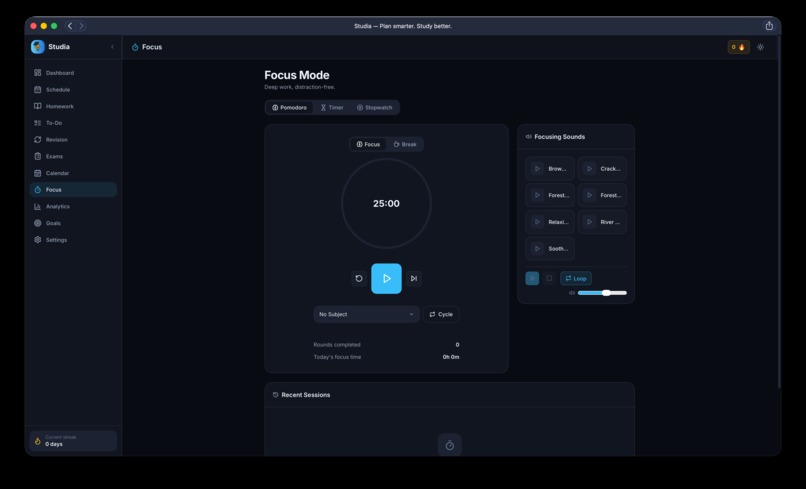The image size is (806, 489).
Task: Click the streak flame counter badge
Action: (738, 47)
